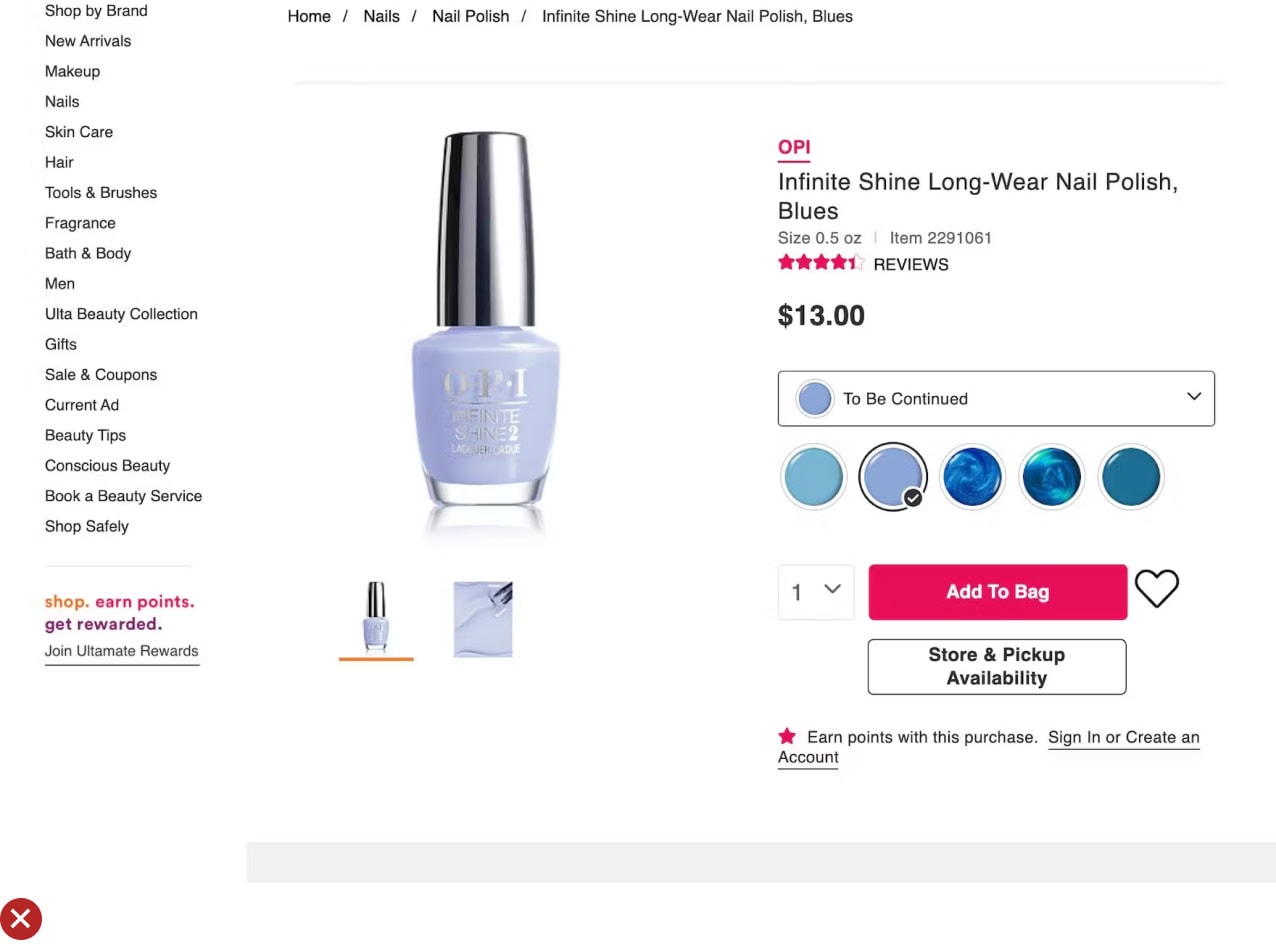The width and height of the screenshot is (1276, 949).
Task: Select the metallic royal blue swatch
Action: click(972, 477)
